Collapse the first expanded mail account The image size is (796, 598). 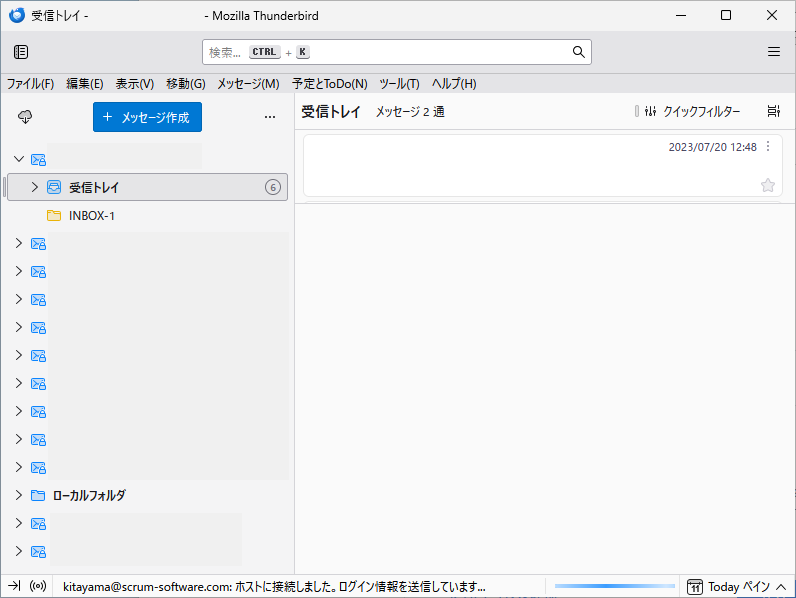19,159
